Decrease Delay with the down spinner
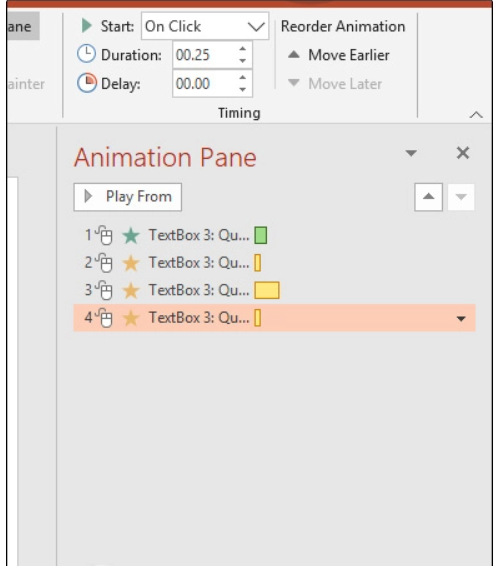Image resolution: width=497 pixels, height=566 pixels. 243,89
